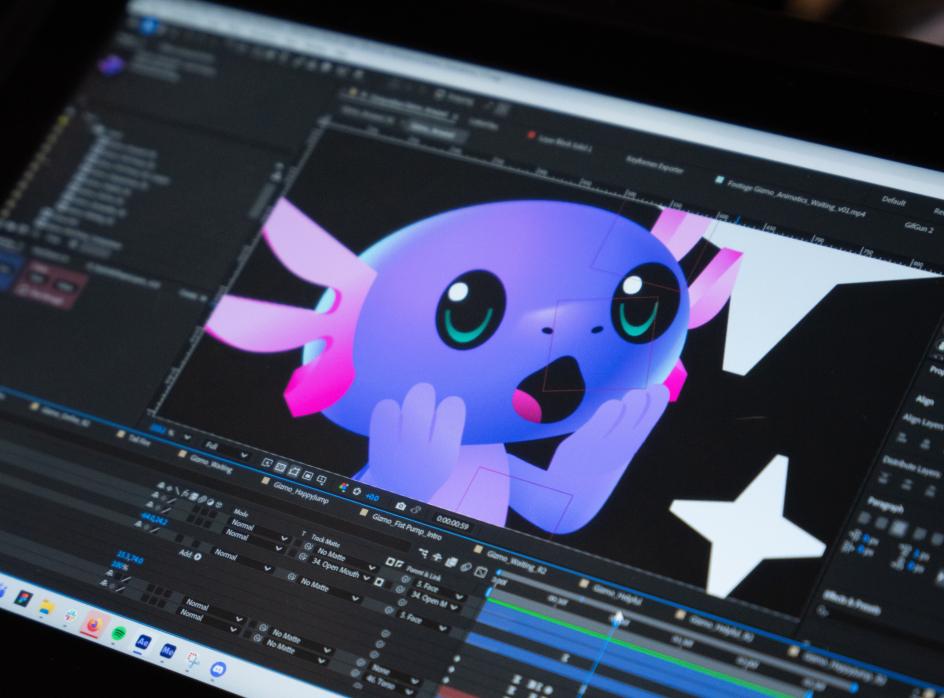Select the After Effects icon in the taskbar
This screenshot has height=698, width=944.
tap(143, 642)
